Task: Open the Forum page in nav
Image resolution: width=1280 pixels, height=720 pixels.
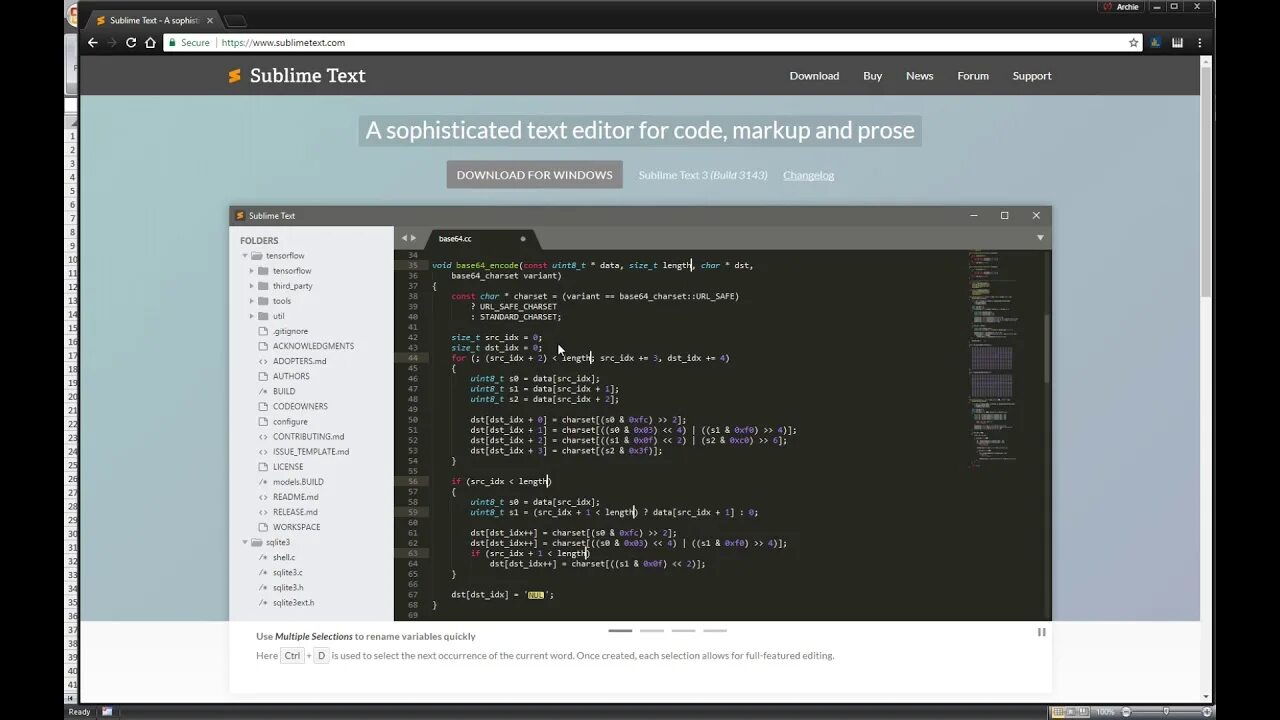Action: pyautogui.click(x=973, y=76)
